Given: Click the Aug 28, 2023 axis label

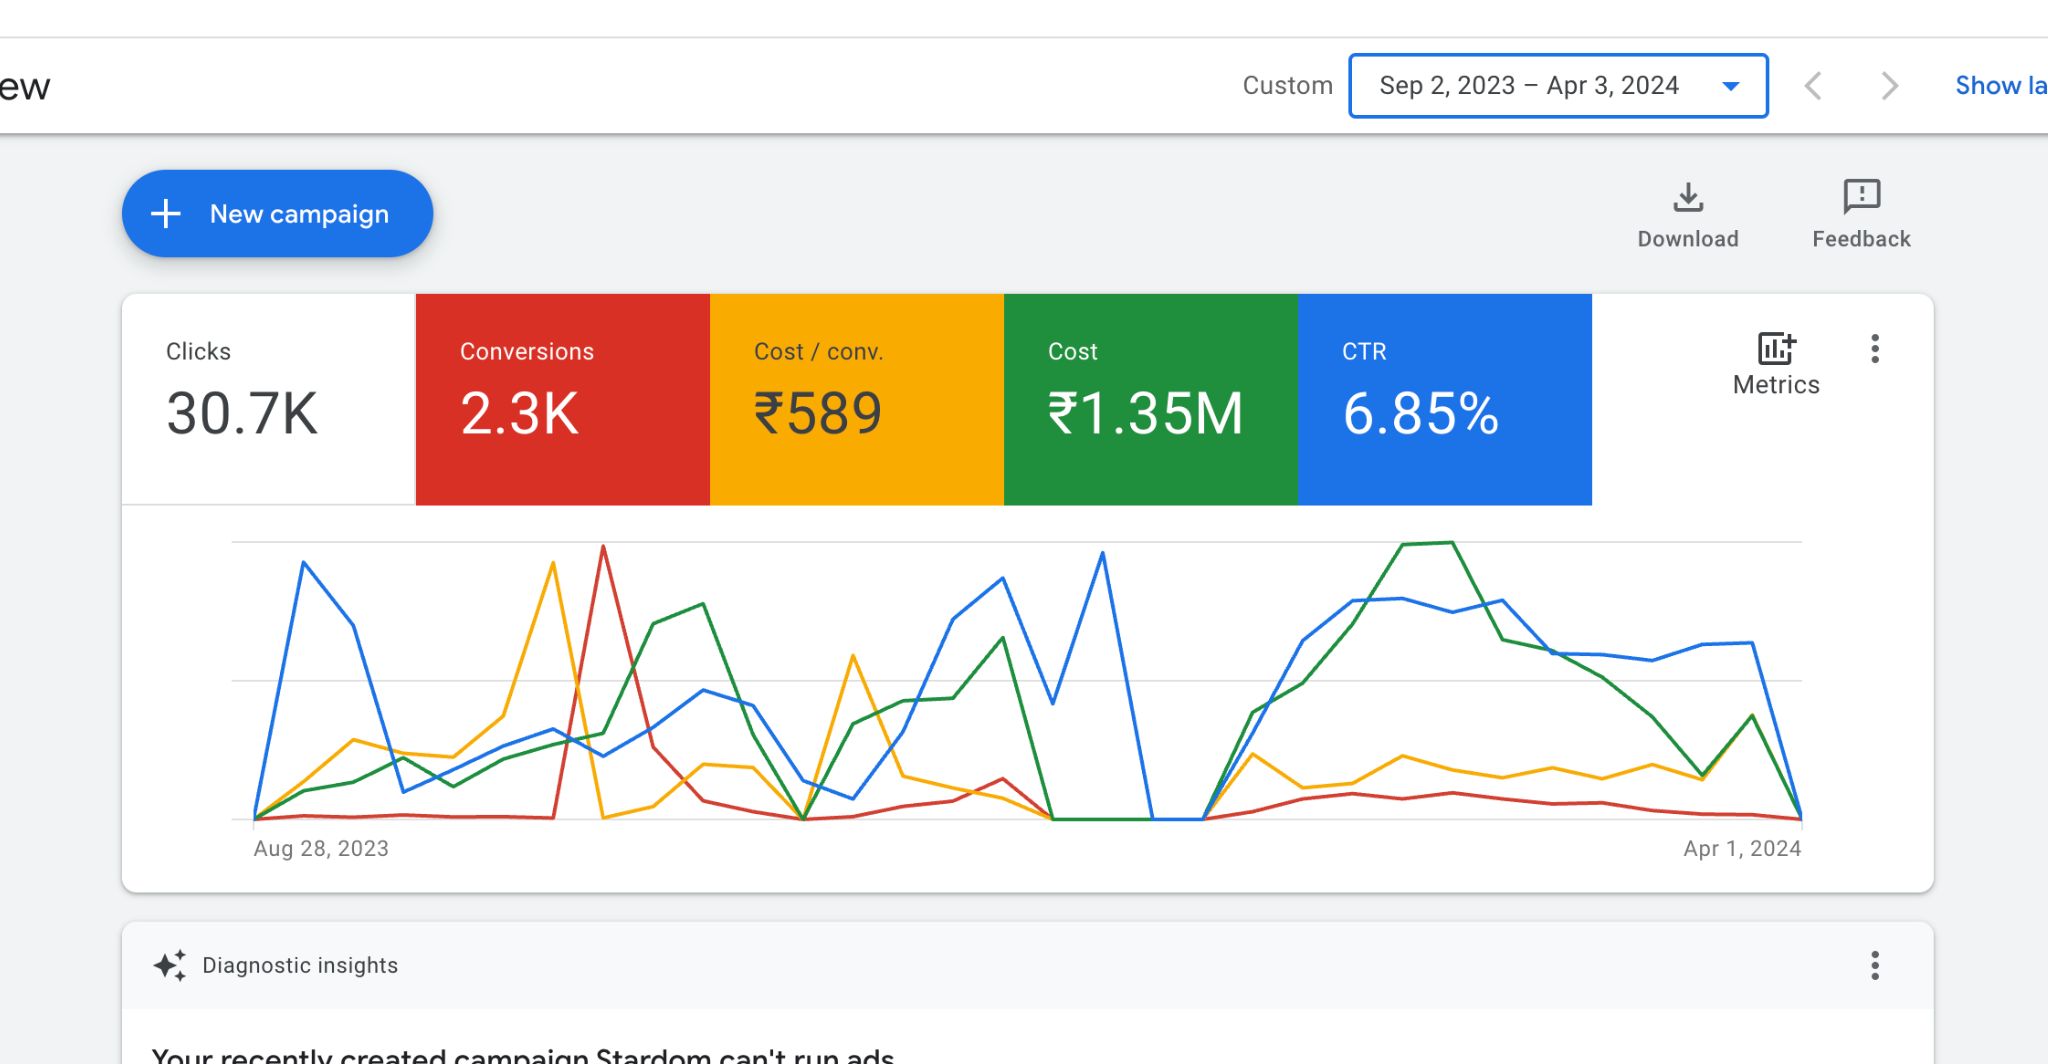Looking at the screenshot, I should 321,849.
